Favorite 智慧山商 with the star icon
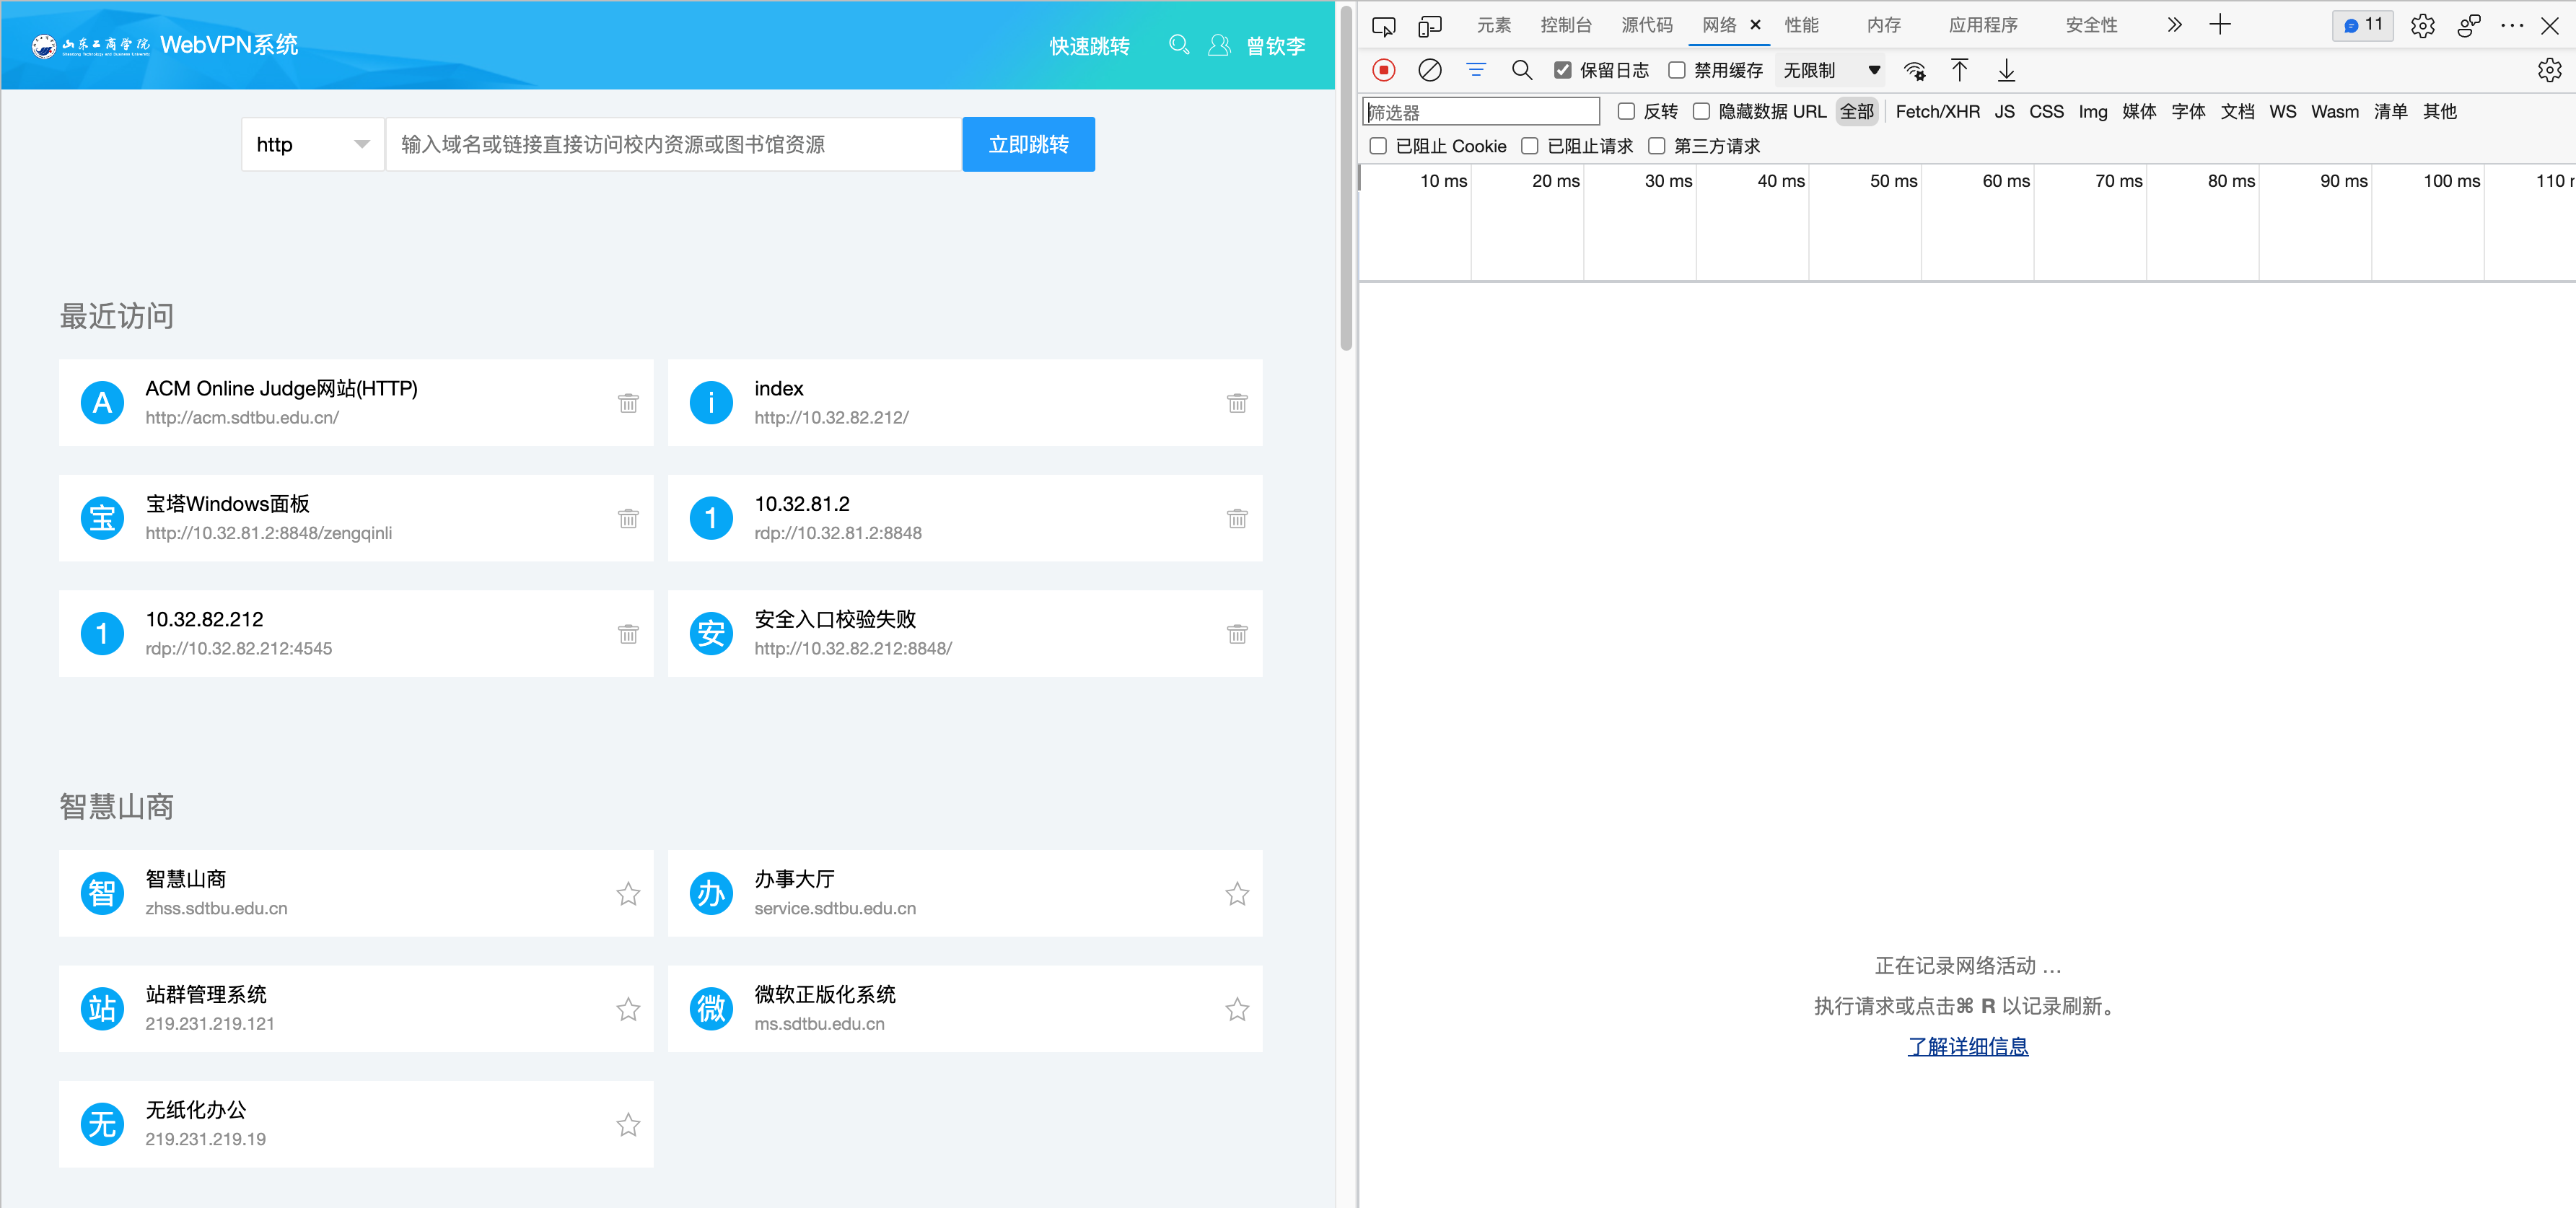This screenshot has width=2576, height=1208. coord(628,894)
